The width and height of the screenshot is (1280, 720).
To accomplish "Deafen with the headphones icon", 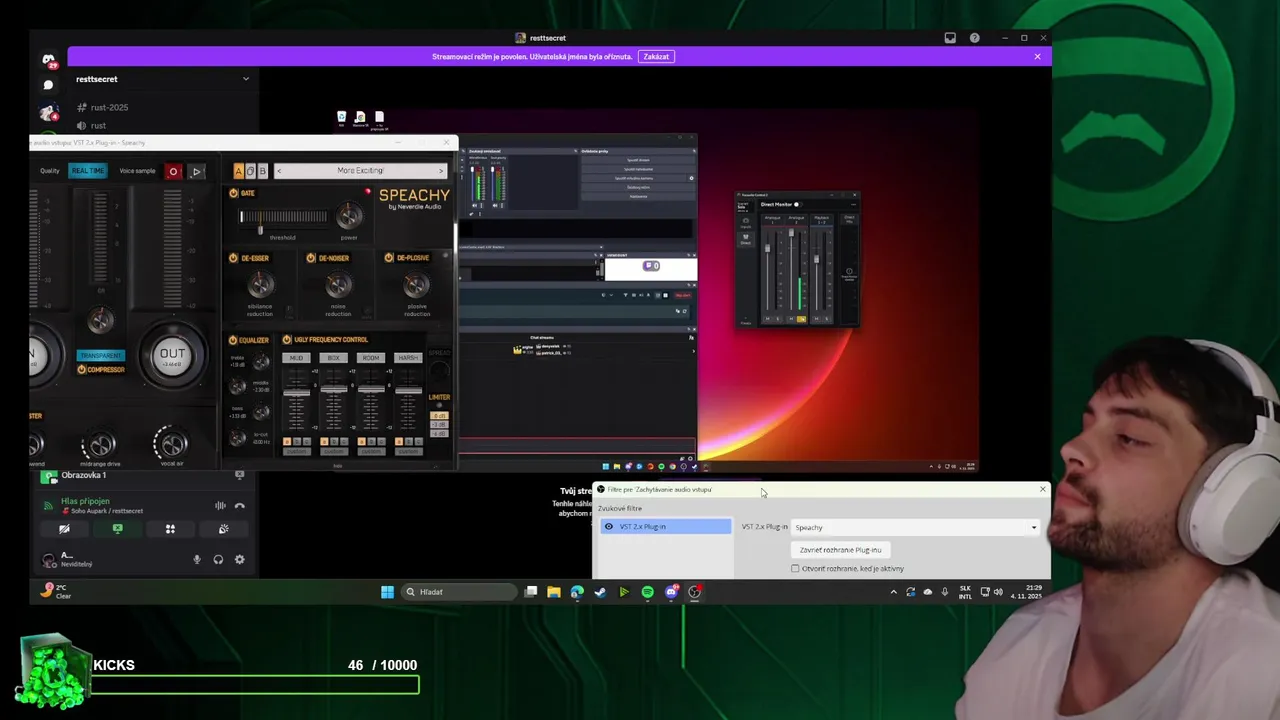I will [218, 560].
